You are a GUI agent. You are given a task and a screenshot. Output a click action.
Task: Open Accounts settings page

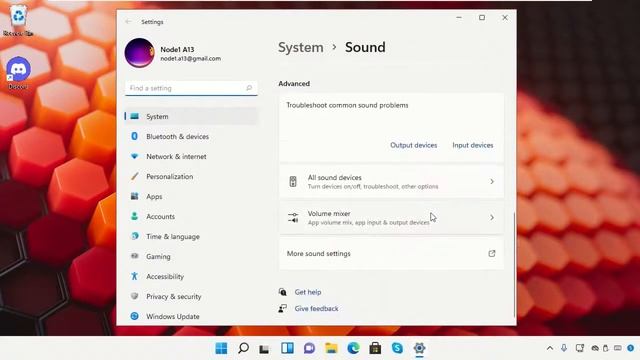pyautogui.click(x=191, y=216)
